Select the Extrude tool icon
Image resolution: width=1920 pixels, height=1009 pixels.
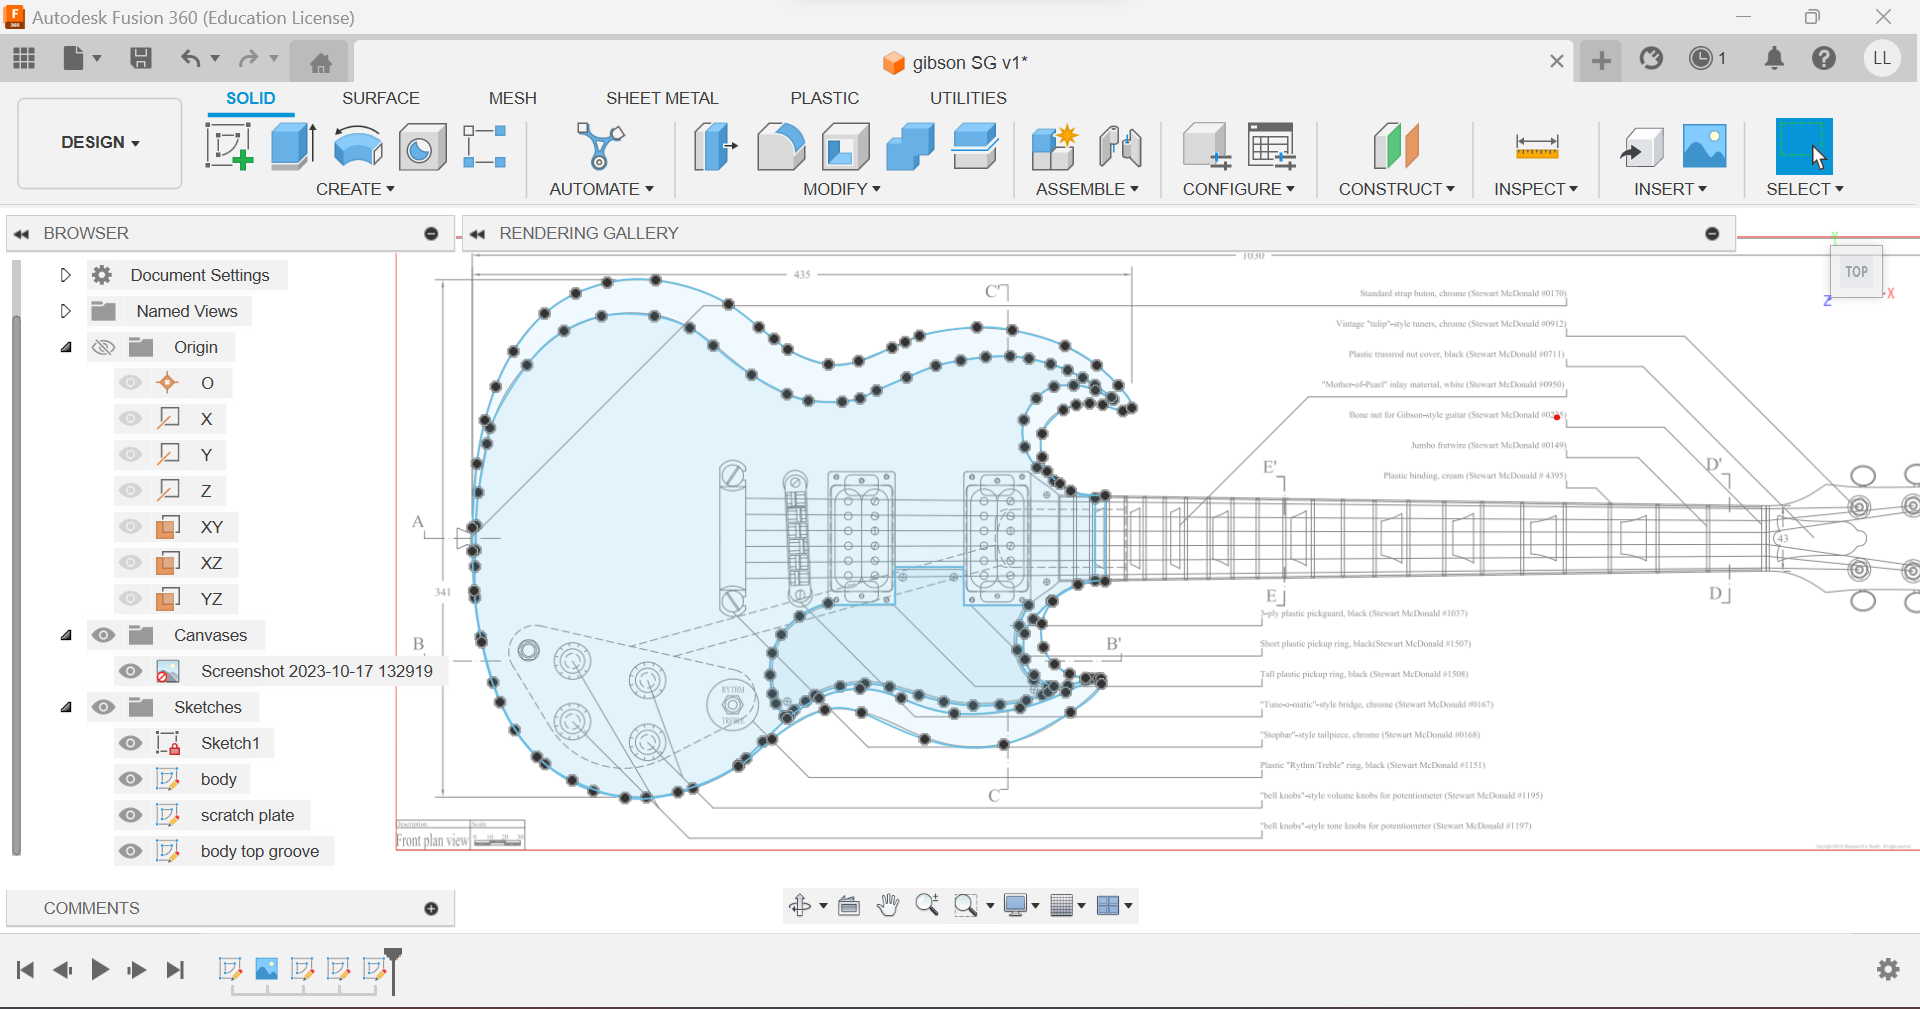pos(293,146)
